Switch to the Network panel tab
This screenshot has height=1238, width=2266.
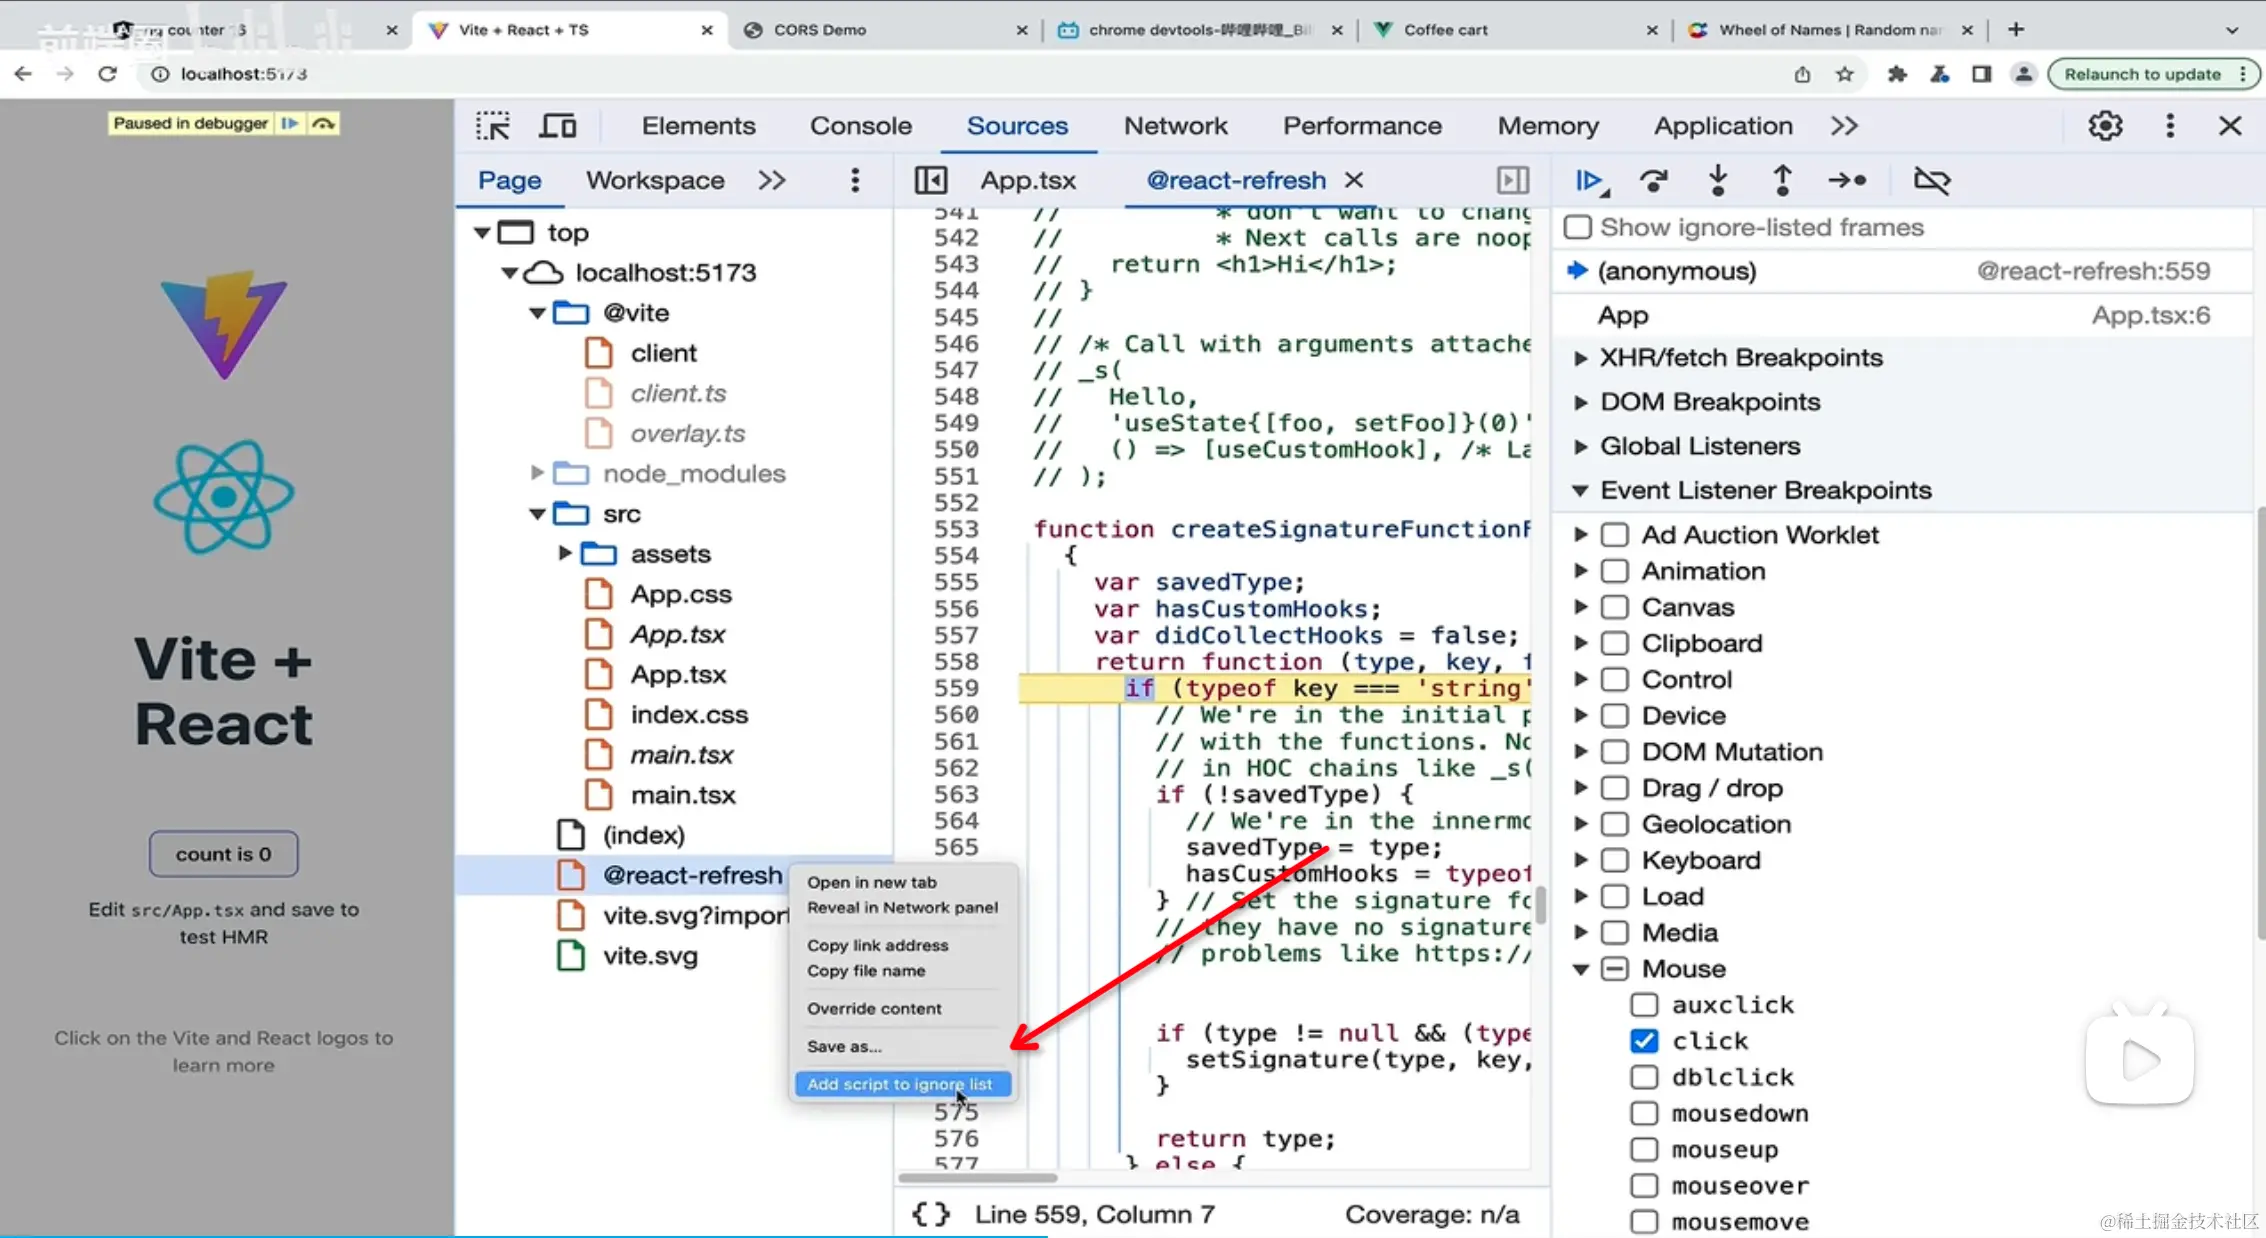coord(1175,126)
